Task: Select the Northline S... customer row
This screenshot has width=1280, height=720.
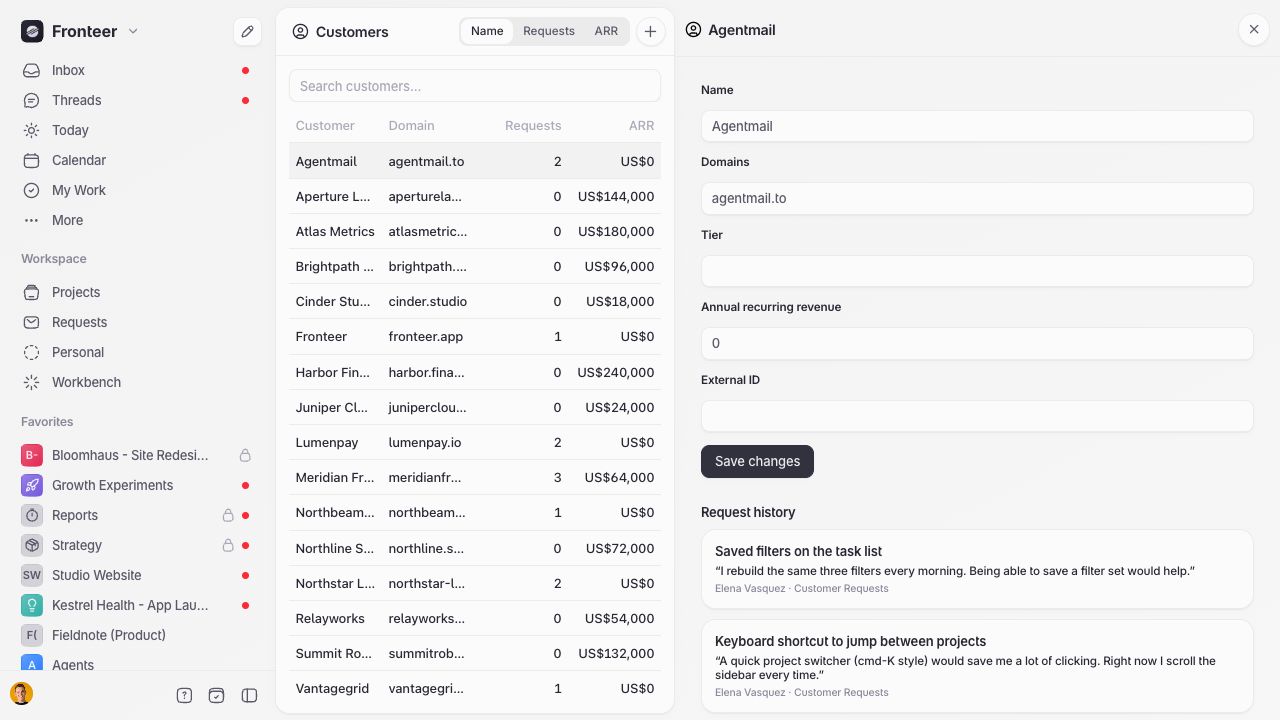Action: (x=475, y=548)
